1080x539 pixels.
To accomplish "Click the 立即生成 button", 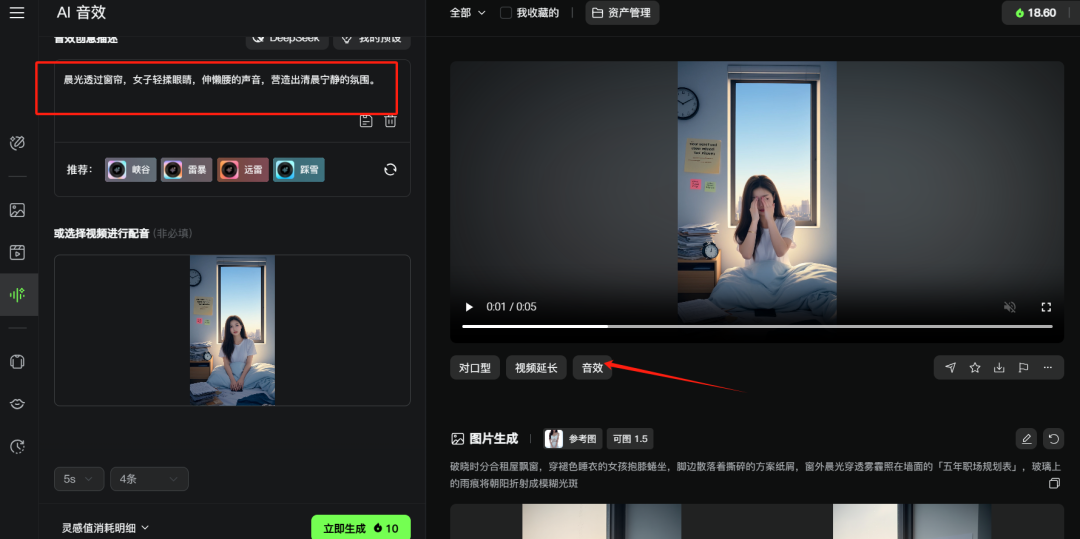I will click(360, 528).
